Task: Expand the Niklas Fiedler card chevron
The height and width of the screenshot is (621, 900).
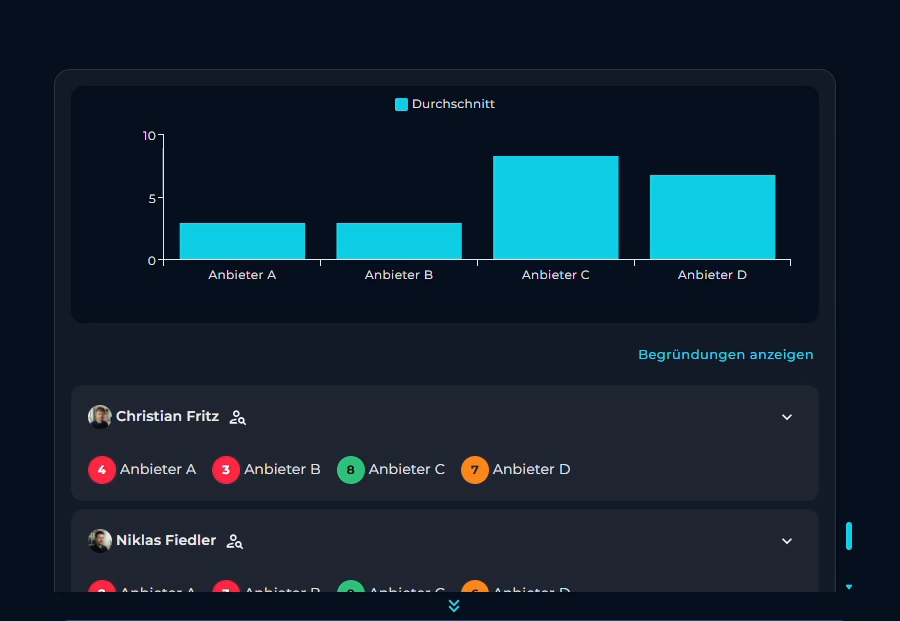Action: [787, 541]
